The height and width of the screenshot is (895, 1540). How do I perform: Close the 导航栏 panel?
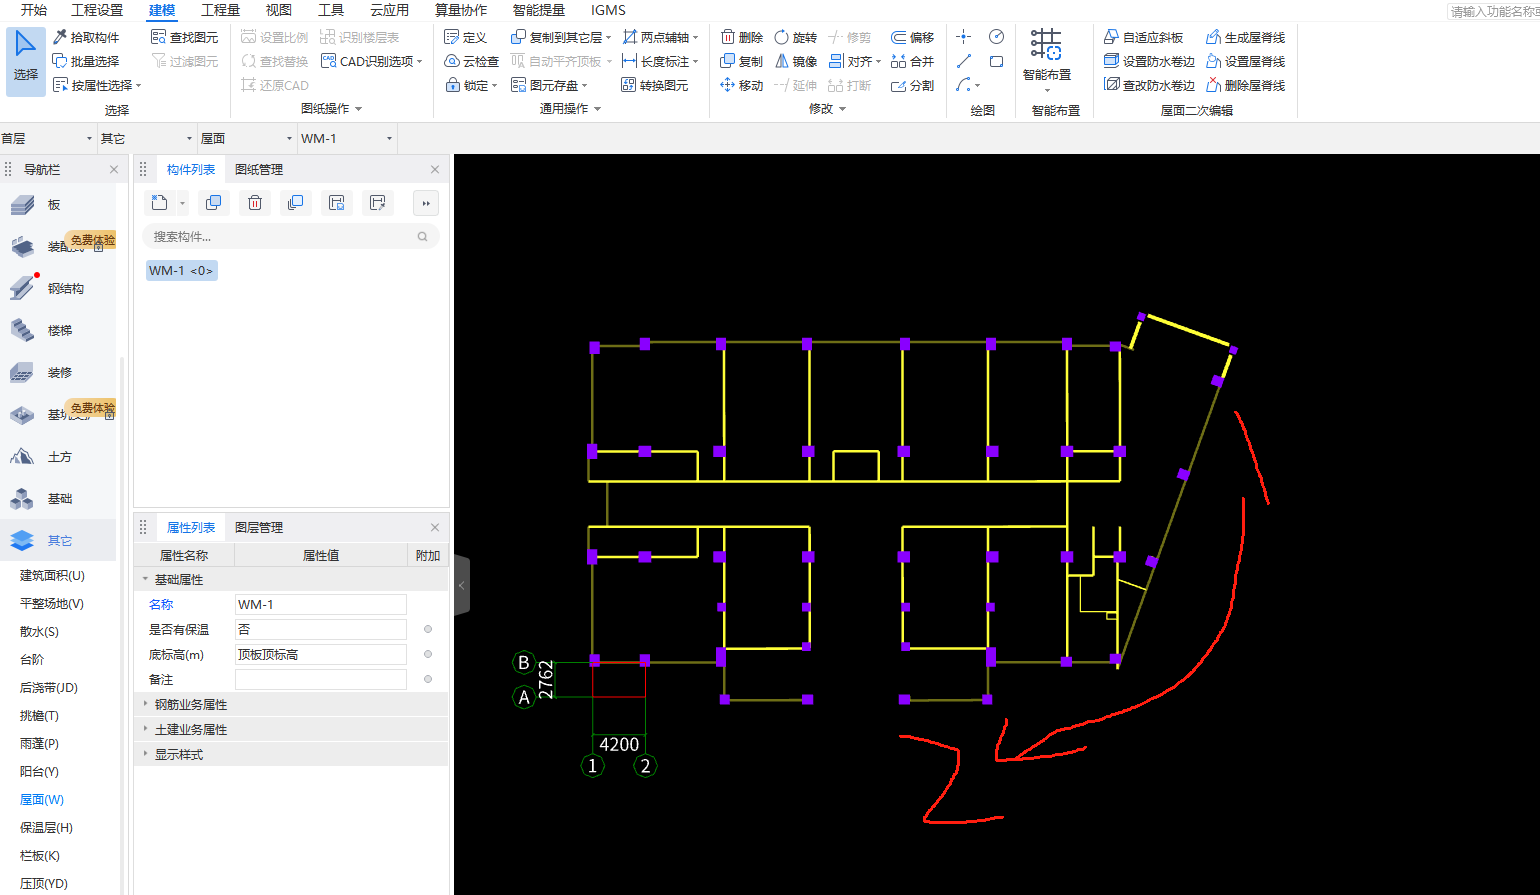point(114,169)
